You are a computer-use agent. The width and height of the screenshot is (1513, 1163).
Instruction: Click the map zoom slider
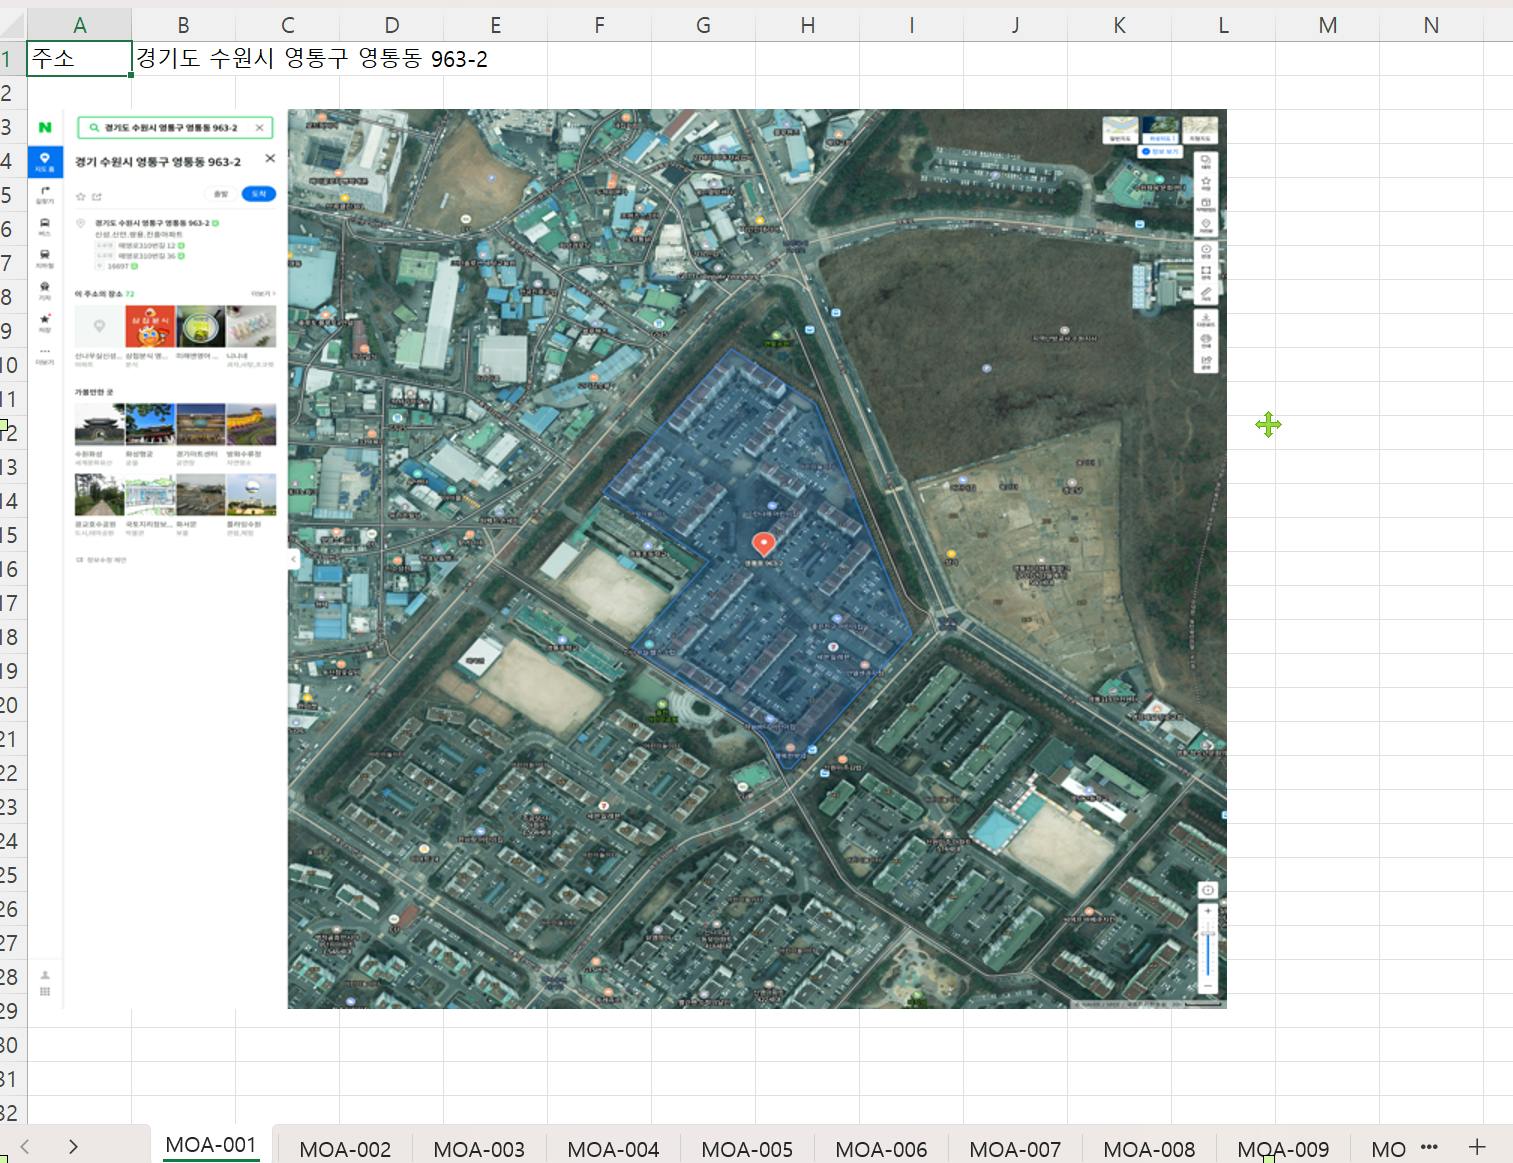tap(1208, 950)
